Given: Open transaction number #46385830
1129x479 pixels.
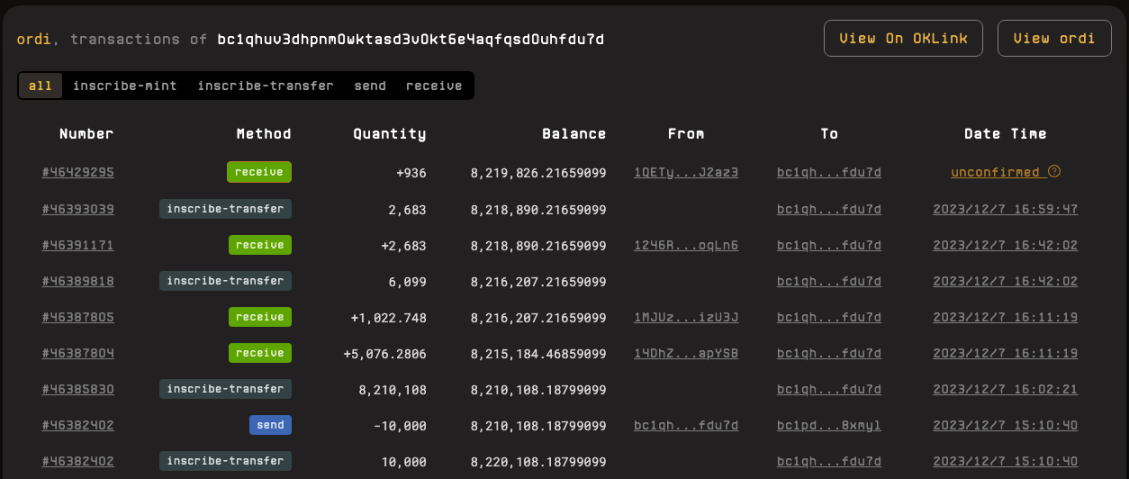Looking at the screenshot, I should (78, 389).
